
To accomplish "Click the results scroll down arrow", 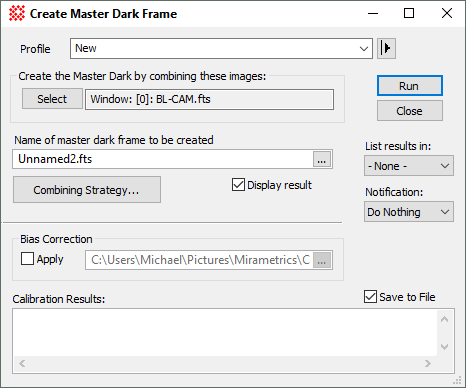I will coord(444,347).
